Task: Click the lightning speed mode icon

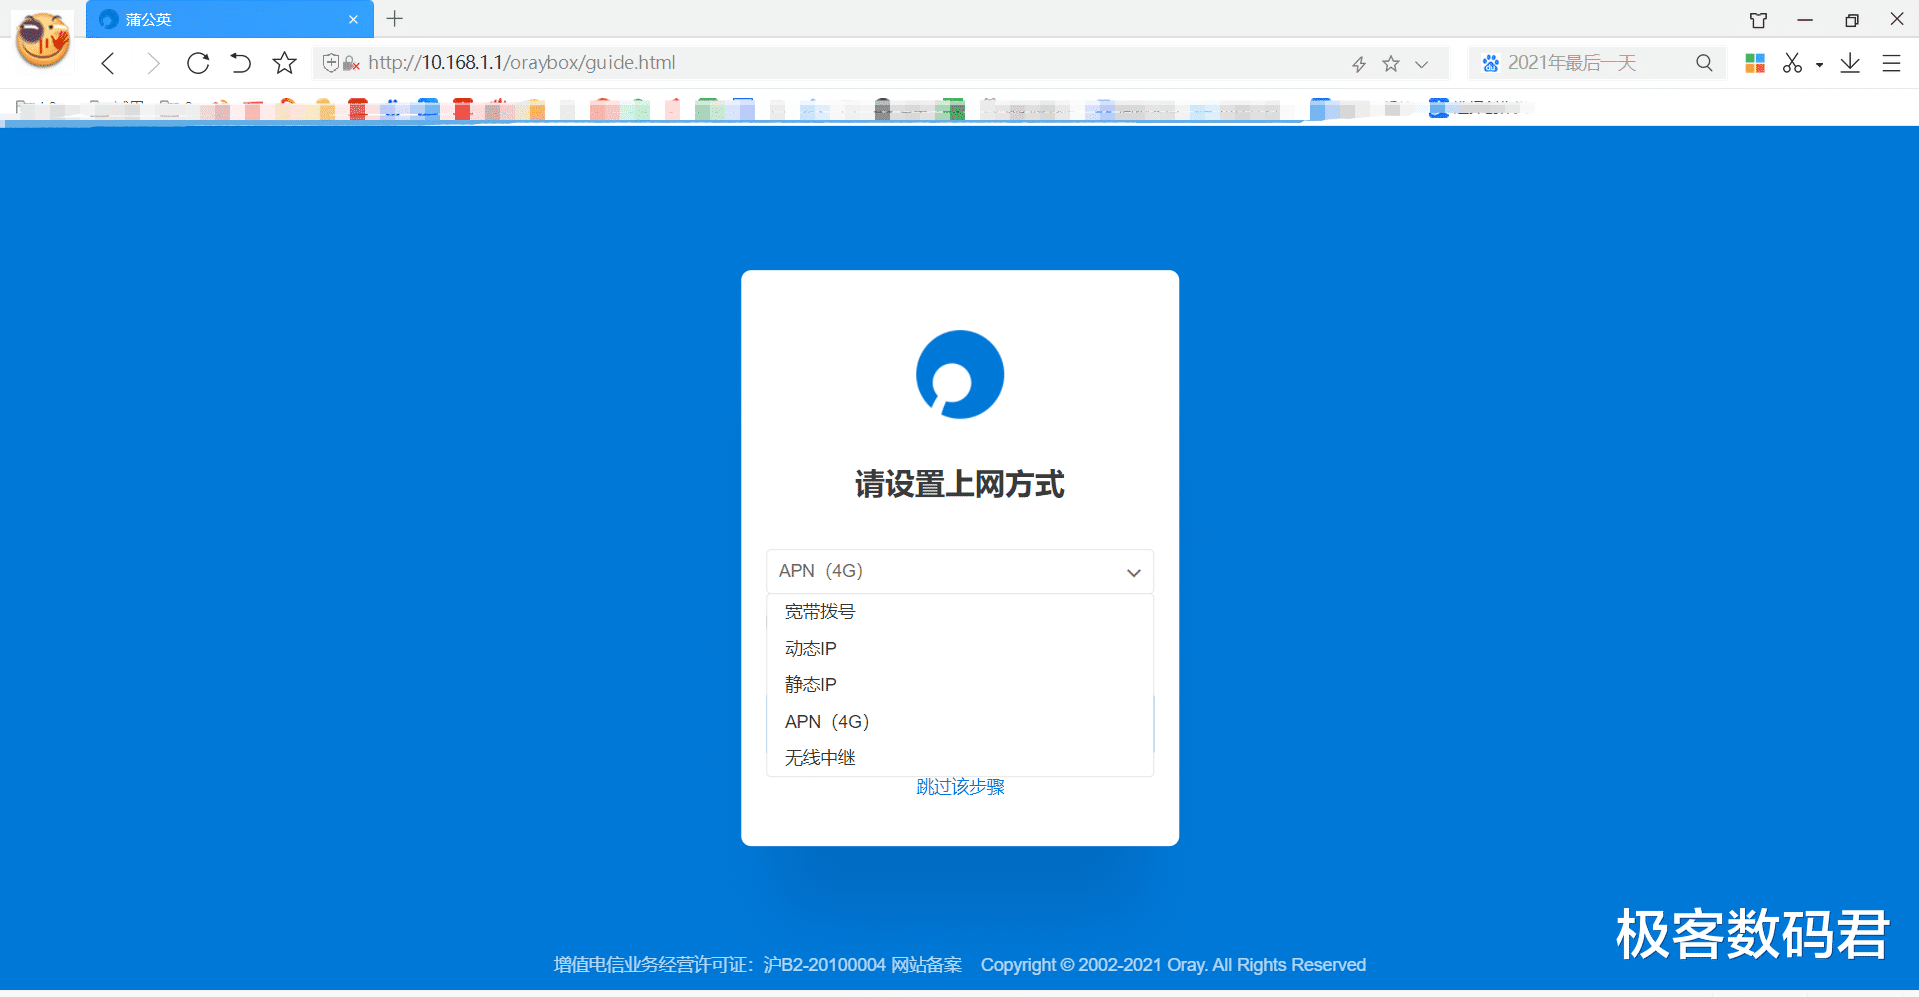Action: (x=1359, y=64)
